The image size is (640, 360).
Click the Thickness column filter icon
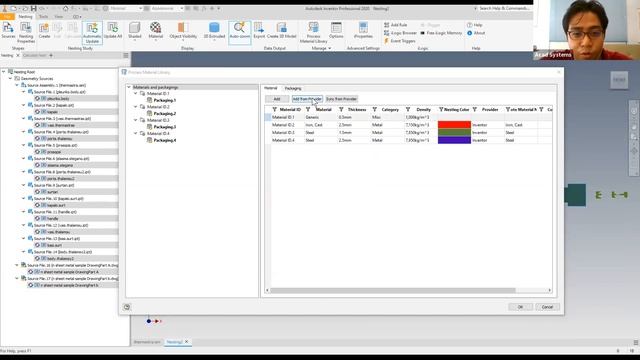[341, 109]
